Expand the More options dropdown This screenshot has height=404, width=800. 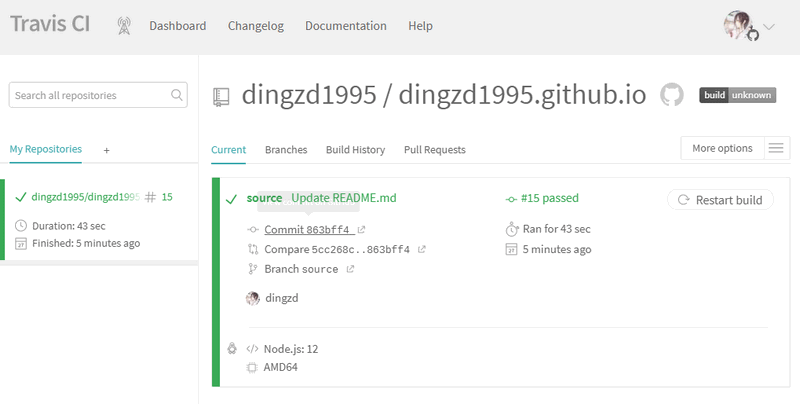click(722, 148)
